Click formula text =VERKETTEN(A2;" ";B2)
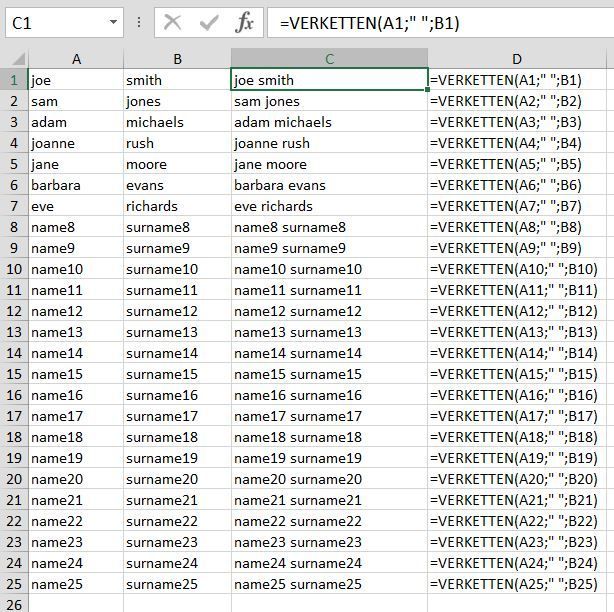This screenshot has height=612, width=614. pos(506,101)
